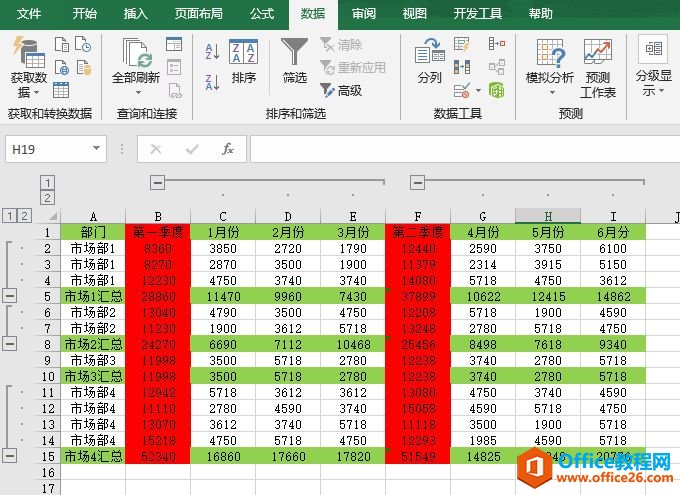
Task: Select the row 10 header
Action: coord(48,376)
